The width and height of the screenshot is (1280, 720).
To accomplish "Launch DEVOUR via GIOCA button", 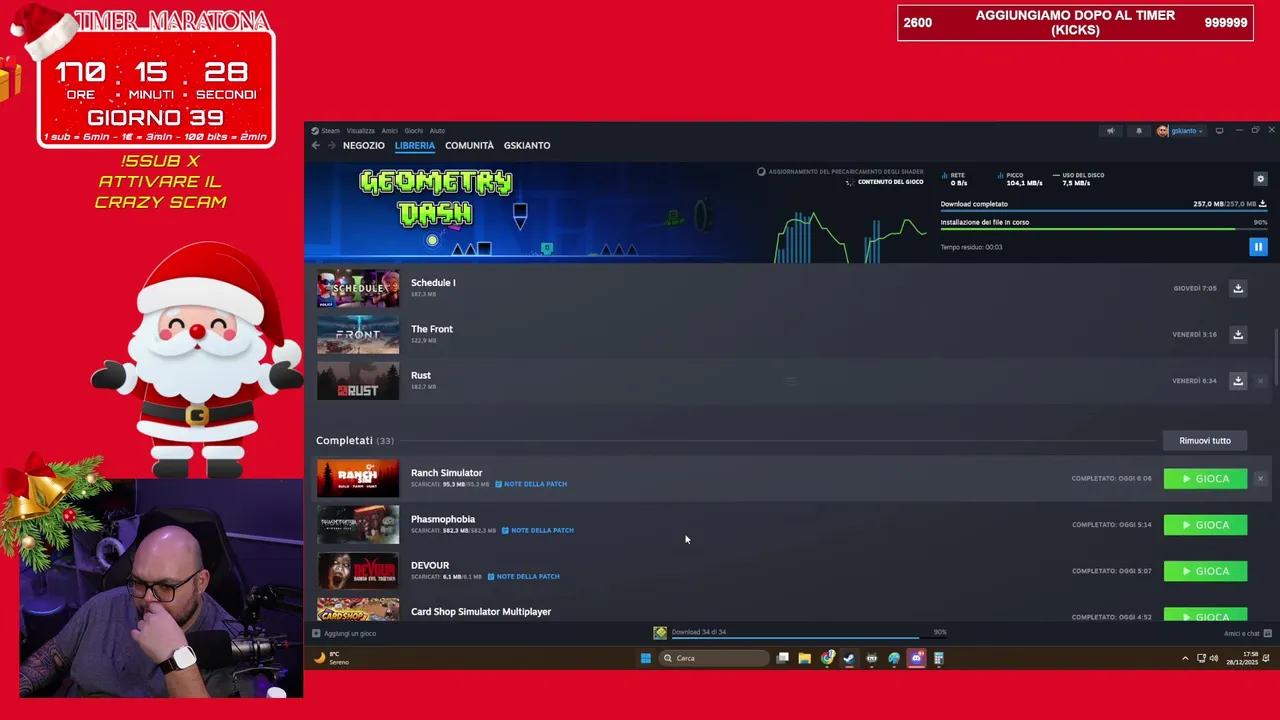I will (1205, 571).
